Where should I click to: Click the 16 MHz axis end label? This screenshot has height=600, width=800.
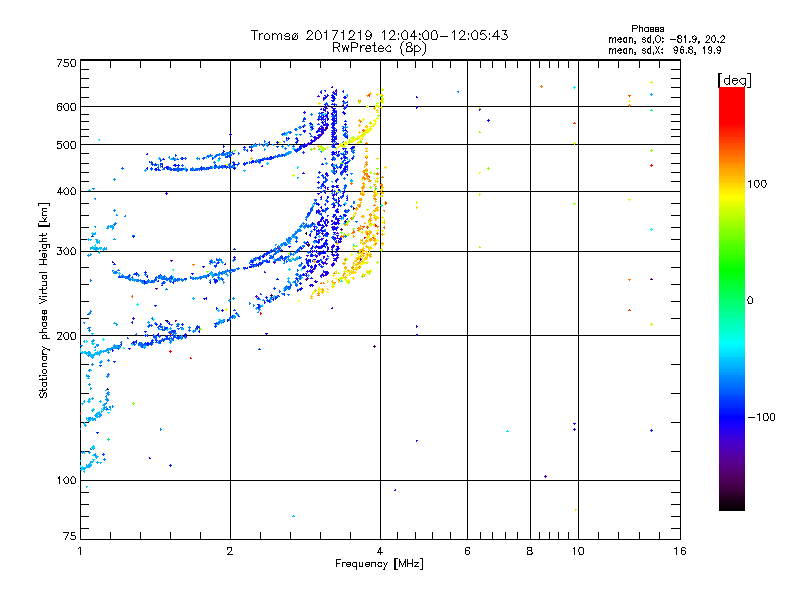pos(680,551)
